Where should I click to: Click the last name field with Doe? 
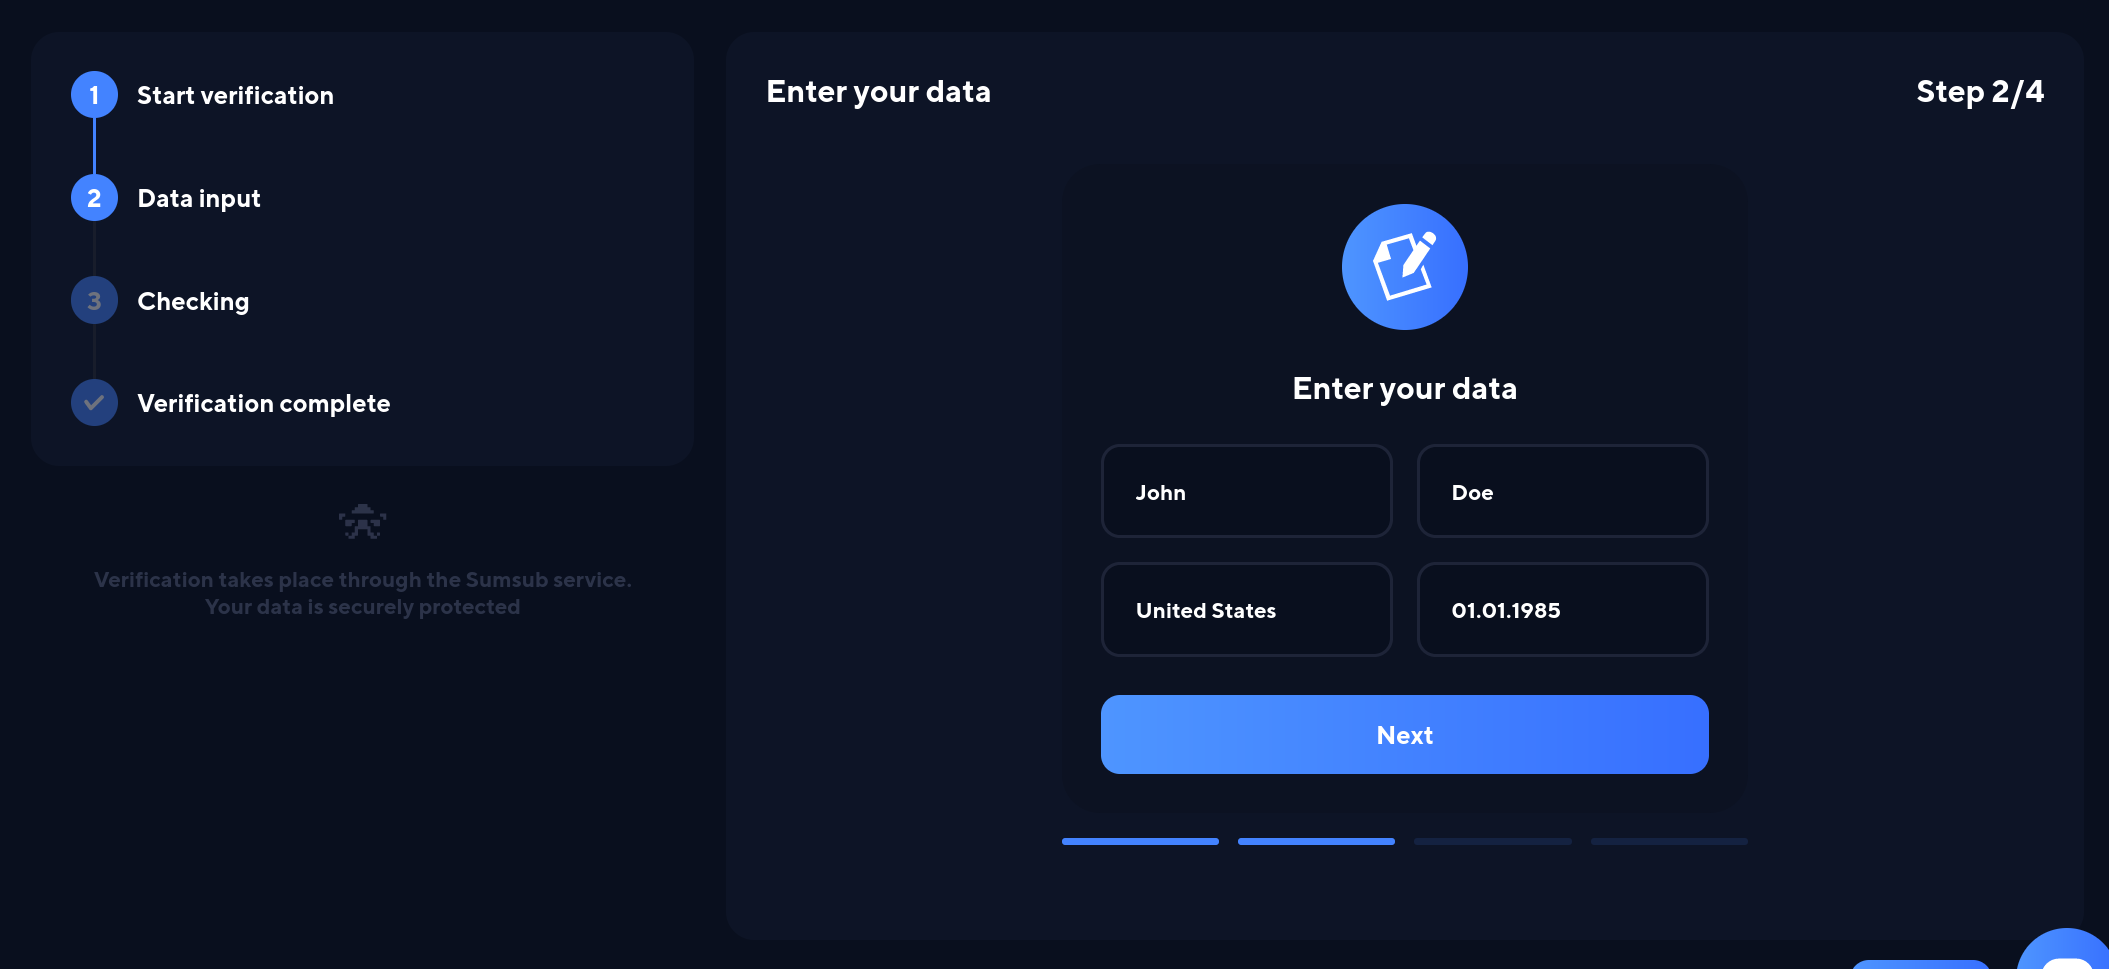pos(1562,492)
